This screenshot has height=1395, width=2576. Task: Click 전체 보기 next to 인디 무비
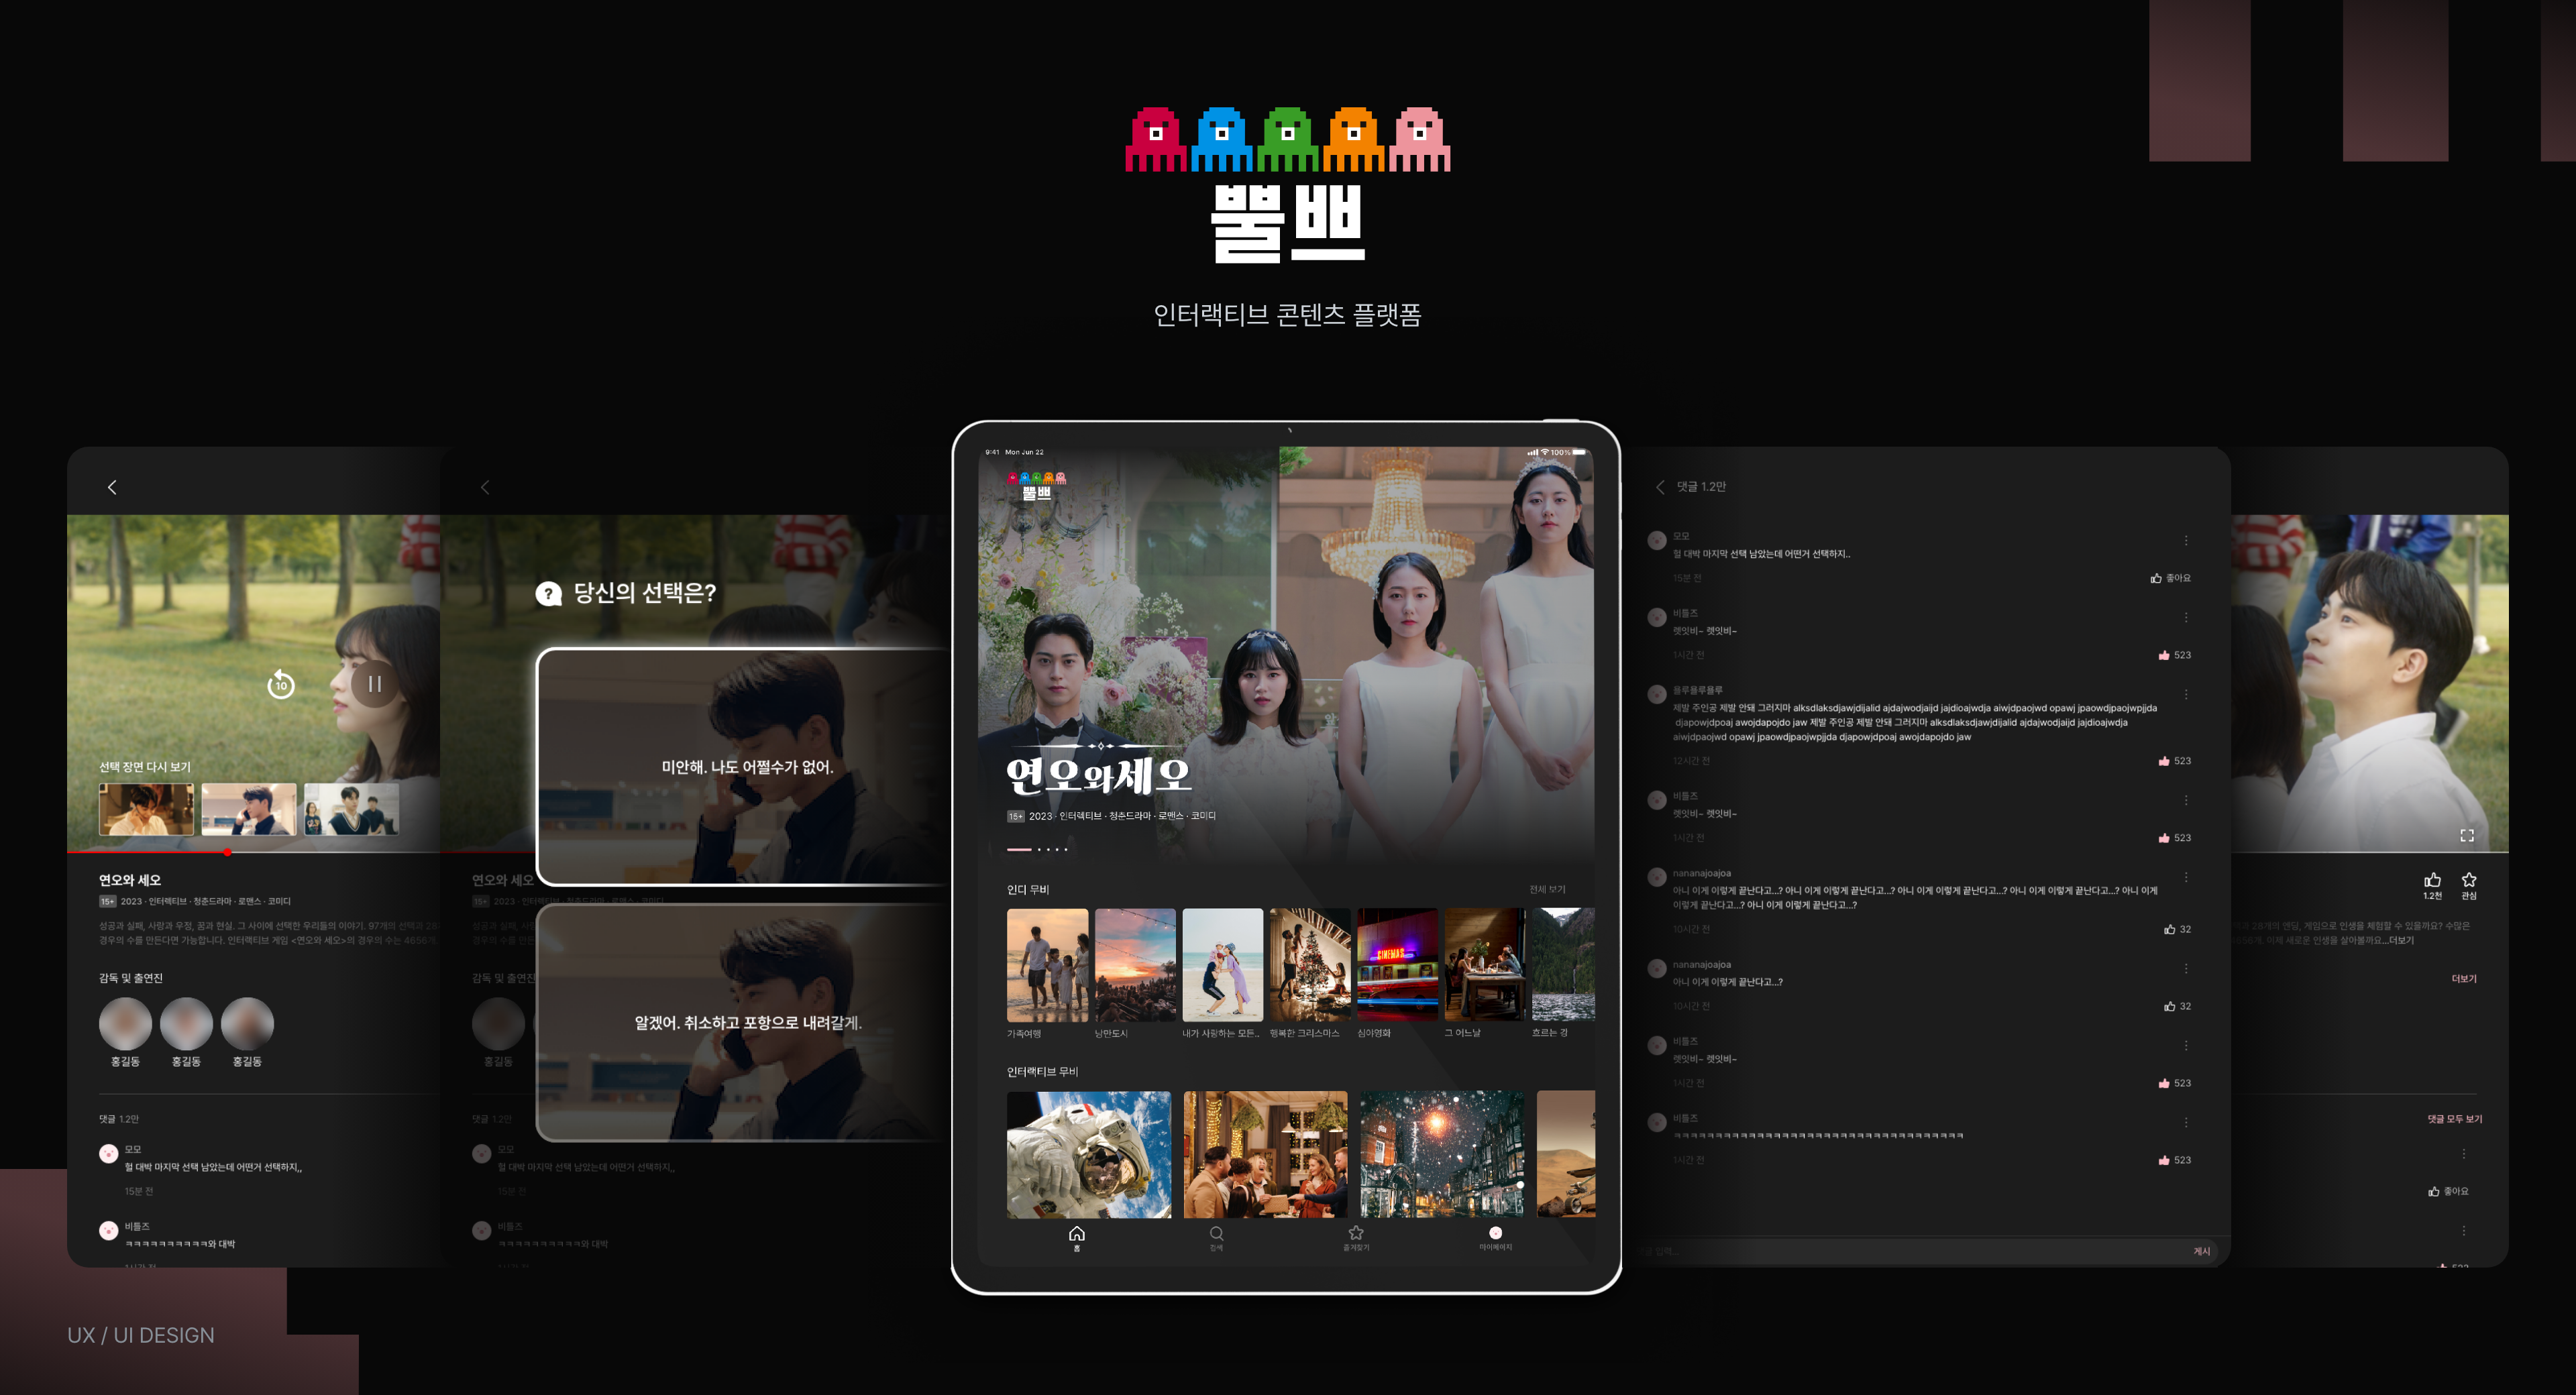pyautogui.click(x=1546, y=889)
